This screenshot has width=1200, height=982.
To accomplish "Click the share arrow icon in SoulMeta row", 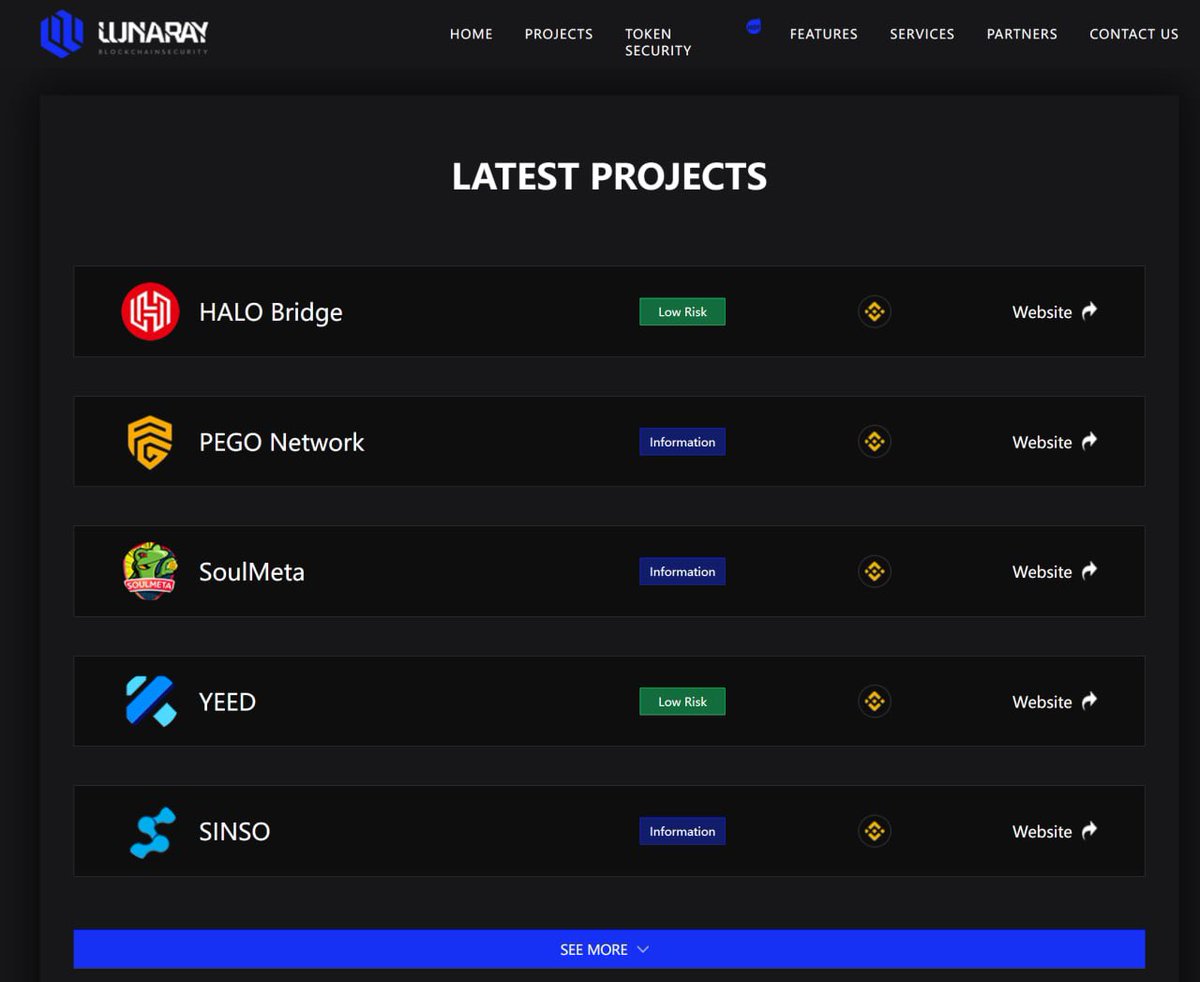I will click(1089, 570).
